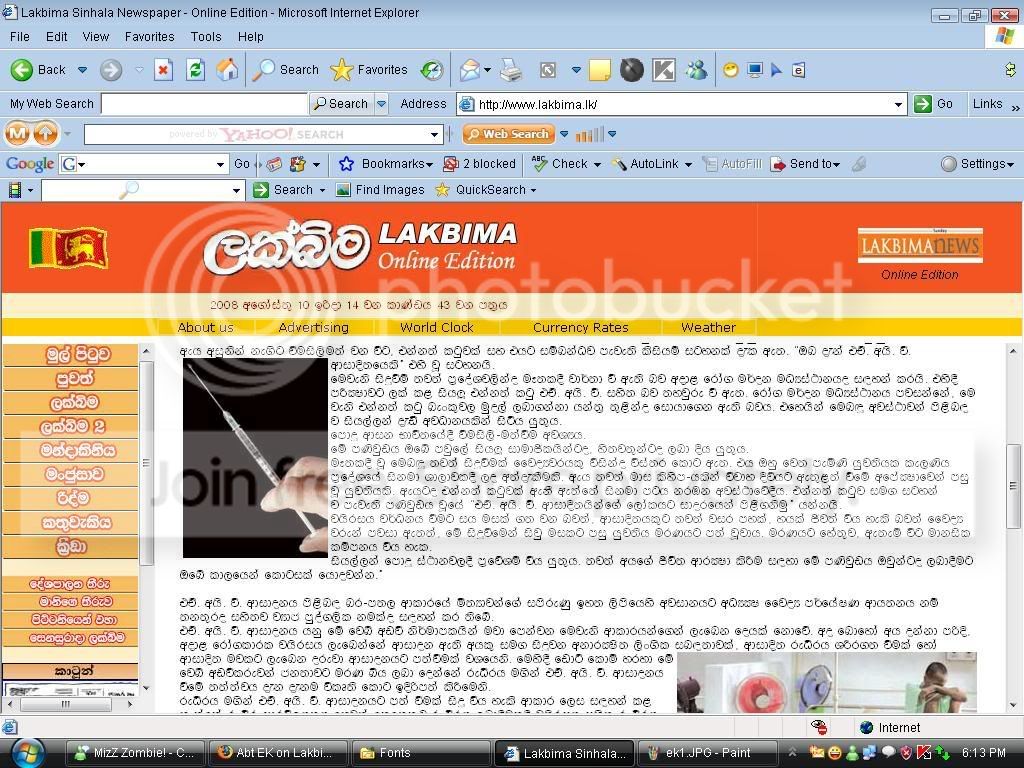Click the Links toolbar label
This screenshot has width=1024, height=768.
[987, 104]
